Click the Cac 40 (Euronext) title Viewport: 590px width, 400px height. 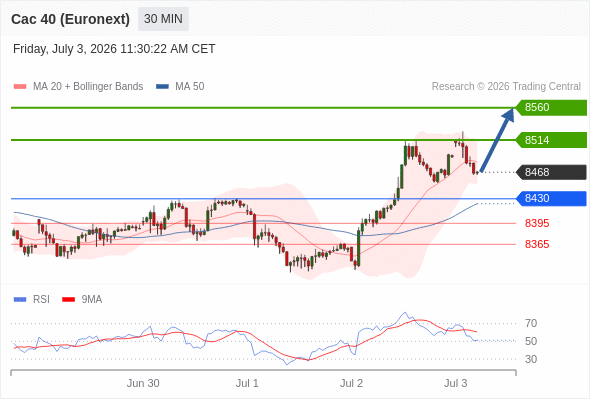(x=70, y=19)
